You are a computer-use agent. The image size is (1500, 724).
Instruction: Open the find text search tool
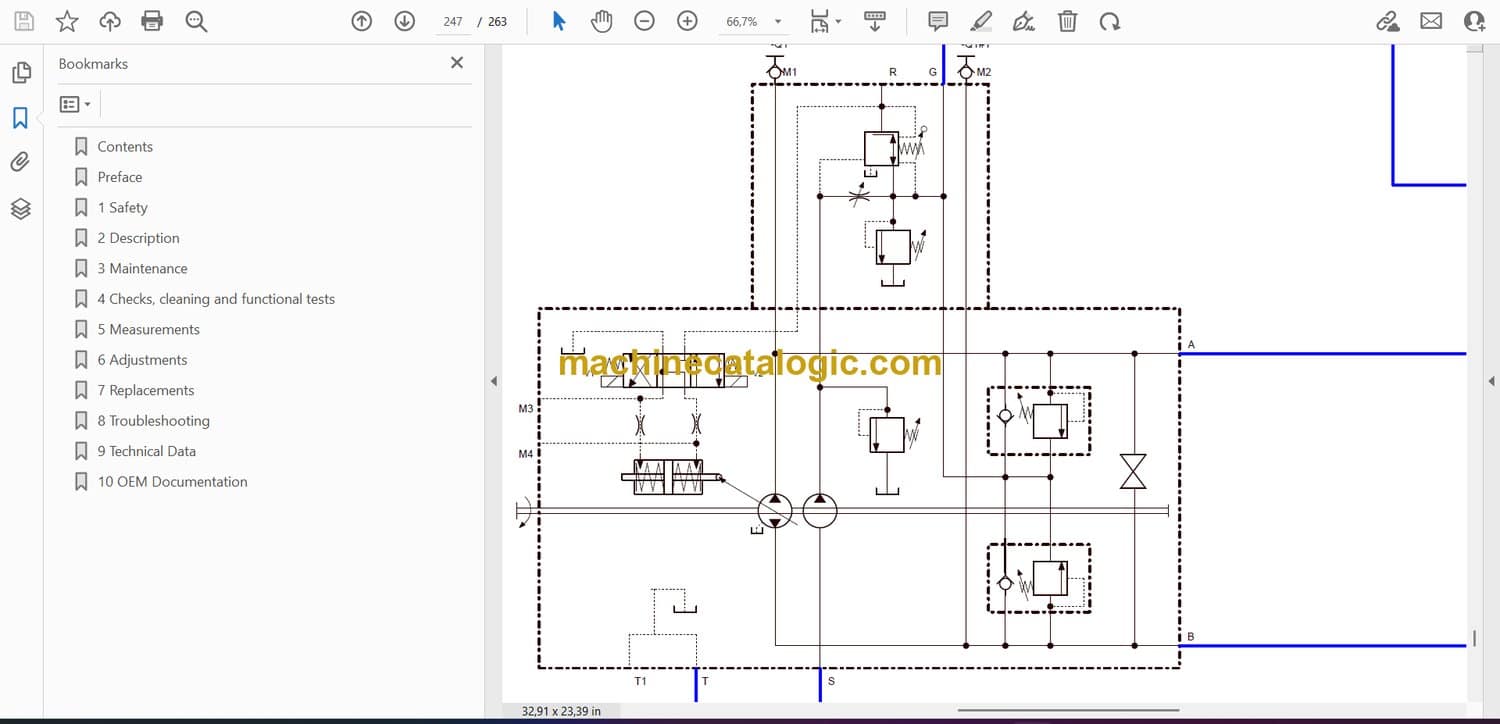pos(196,21)
